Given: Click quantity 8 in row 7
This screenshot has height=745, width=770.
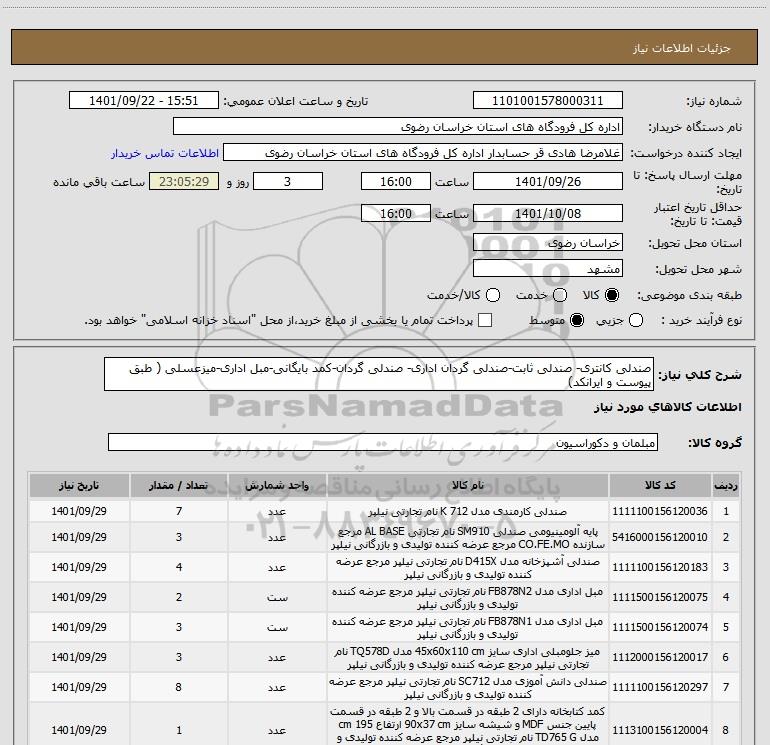Looking at the screenshot, I should pyautogui.click(x=179, y=687).
